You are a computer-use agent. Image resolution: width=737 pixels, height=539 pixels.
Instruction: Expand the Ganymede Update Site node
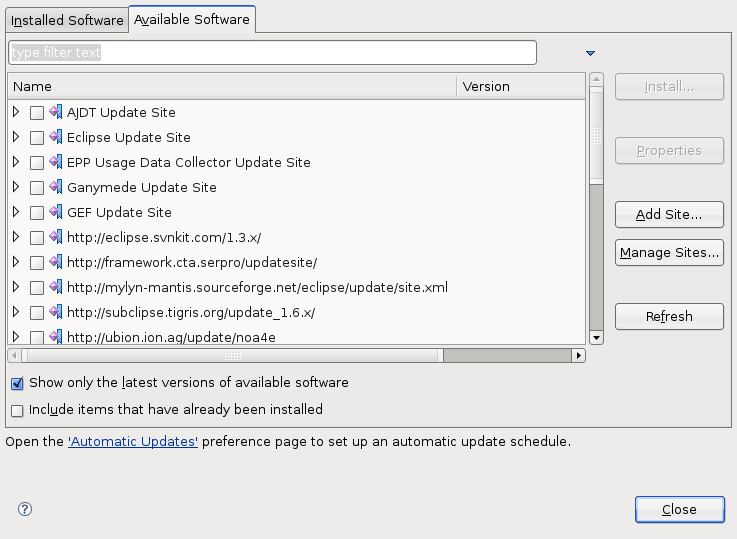(16, 187)
